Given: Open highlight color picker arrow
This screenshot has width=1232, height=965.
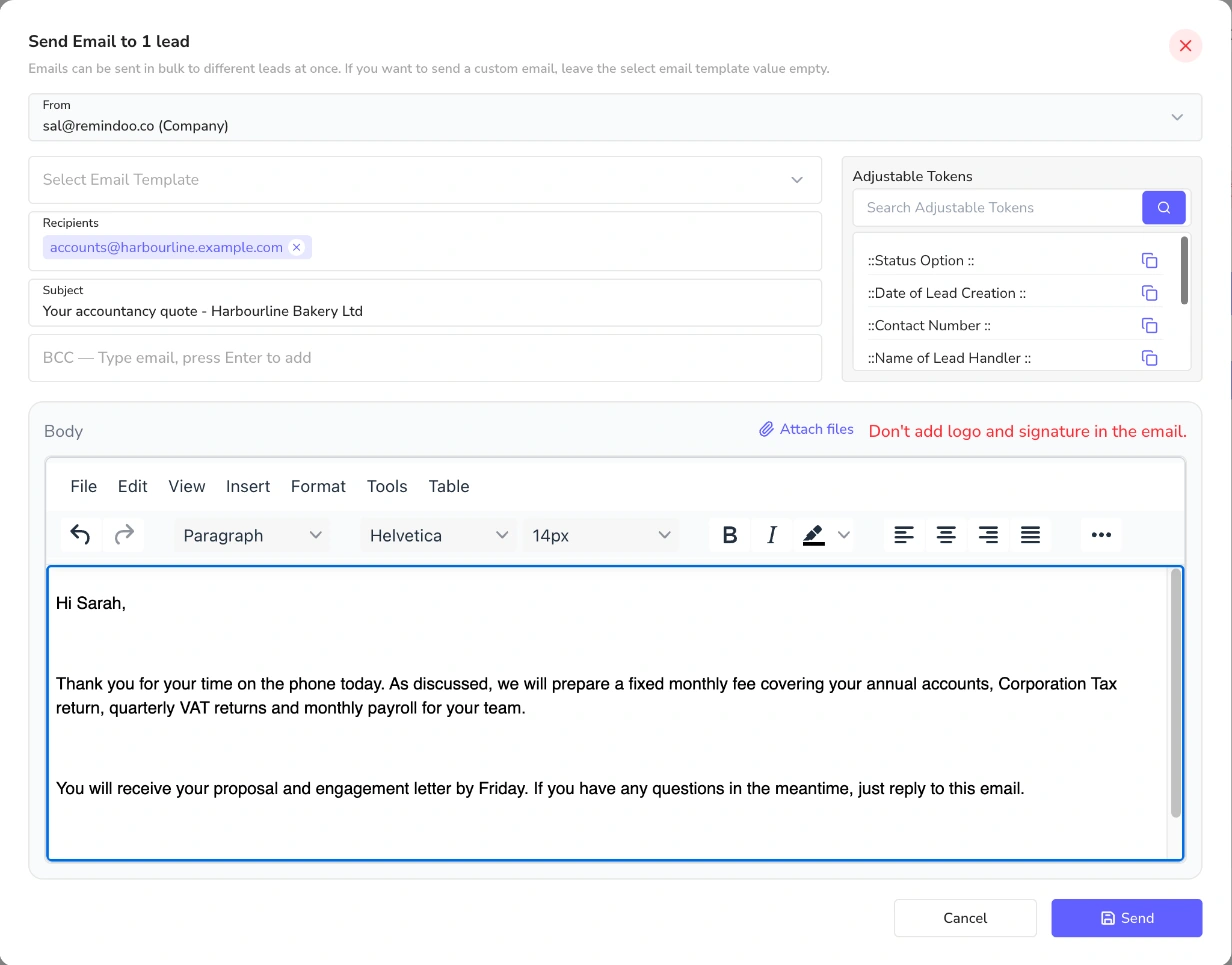Looking at the screenshot, I should click(x=844, y=535).
